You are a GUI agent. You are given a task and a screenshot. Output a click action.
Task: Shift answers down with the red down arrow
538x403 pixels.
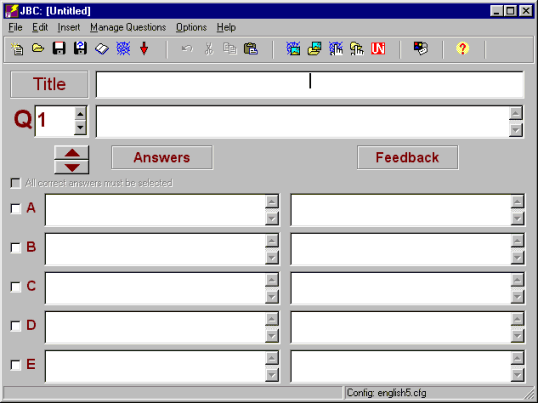[x=72, y=167]
